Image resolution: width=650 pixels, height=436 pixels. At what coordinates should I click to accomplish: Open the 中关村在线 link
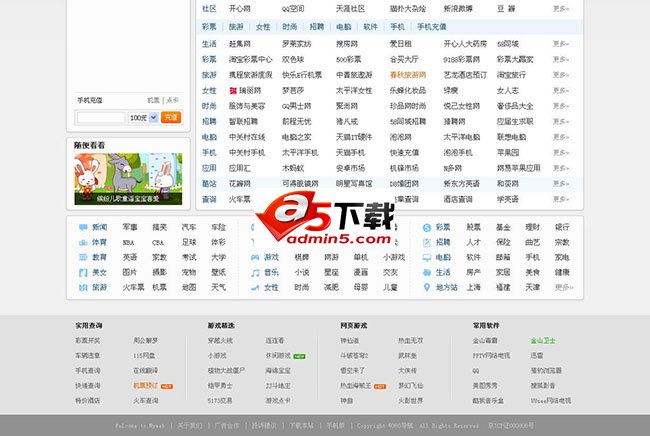point(247,137)
